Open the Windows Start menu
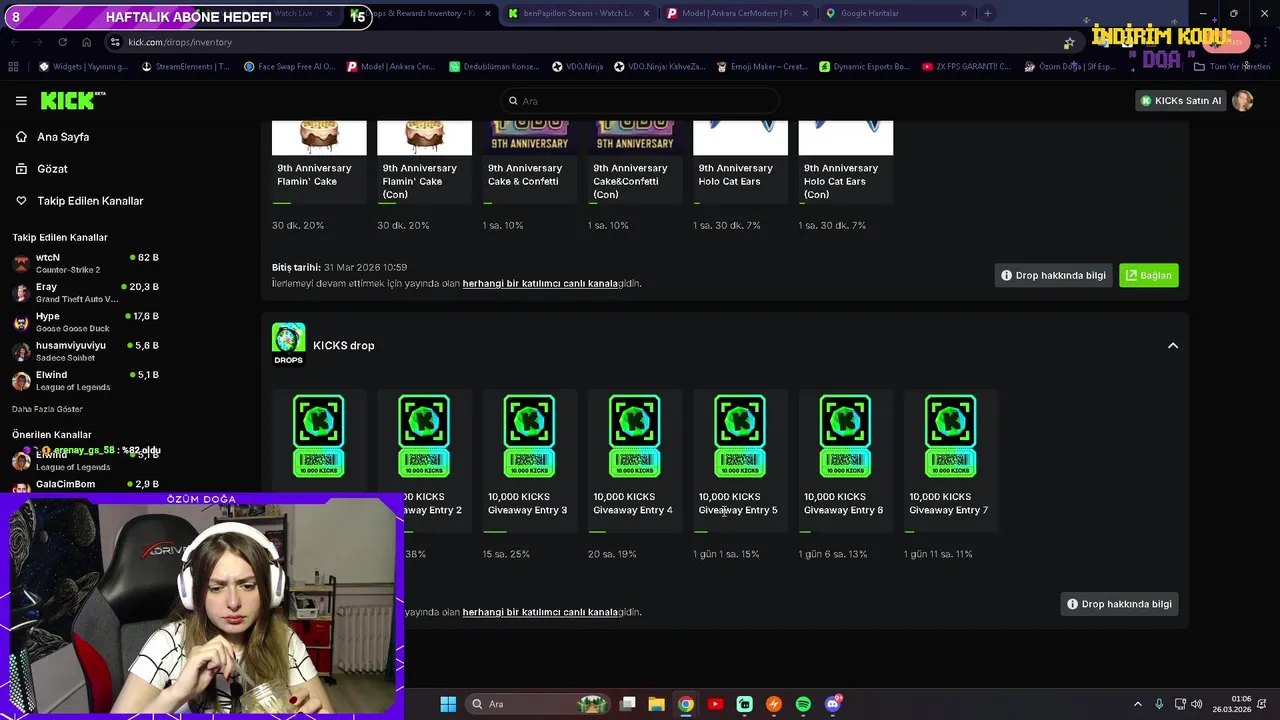 [x=448, y=704]
